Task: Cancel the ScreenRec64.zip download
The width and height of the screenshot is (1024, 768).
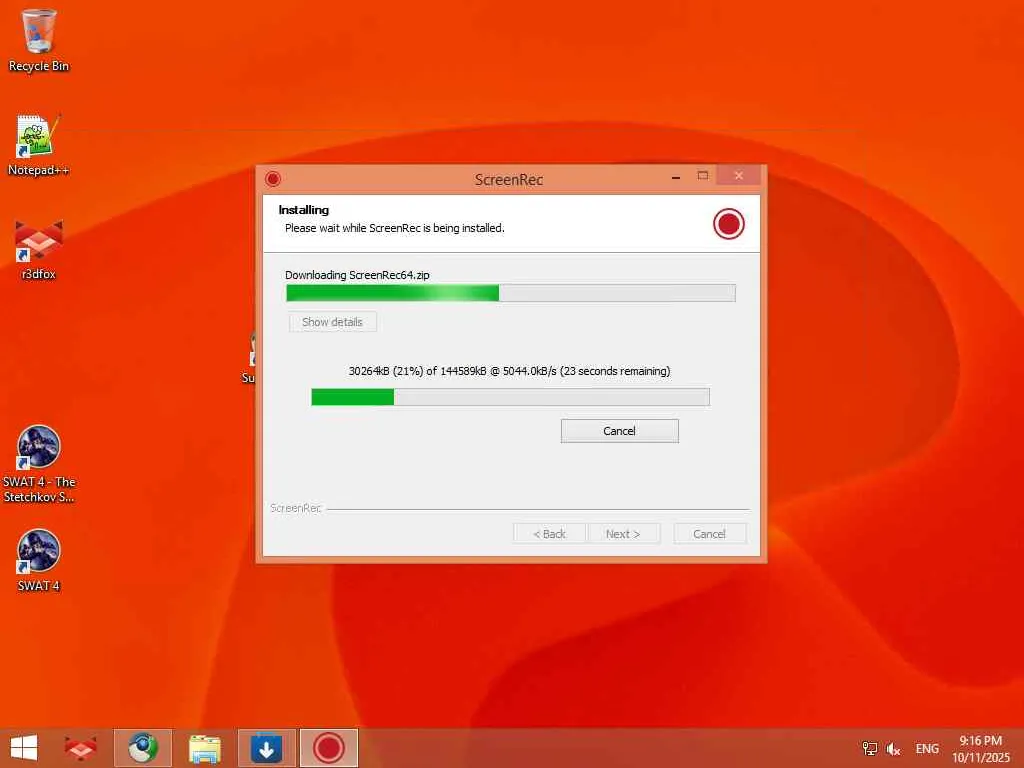Action: (x=619, y=431)
